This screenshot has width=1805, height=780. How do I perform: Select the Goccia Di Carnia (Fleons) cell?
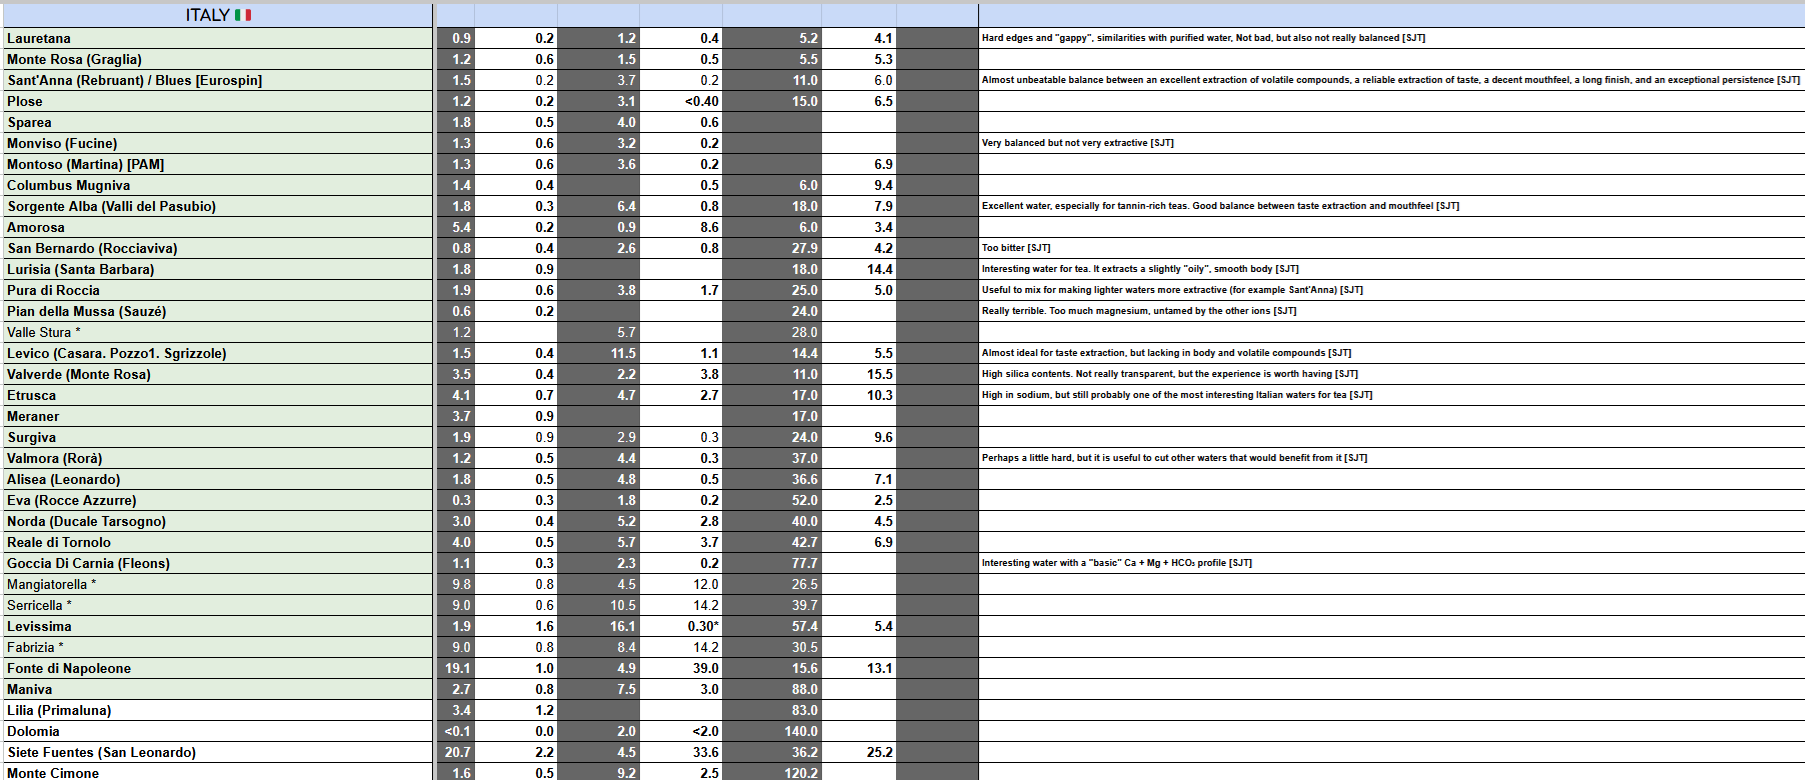[217, 563]
